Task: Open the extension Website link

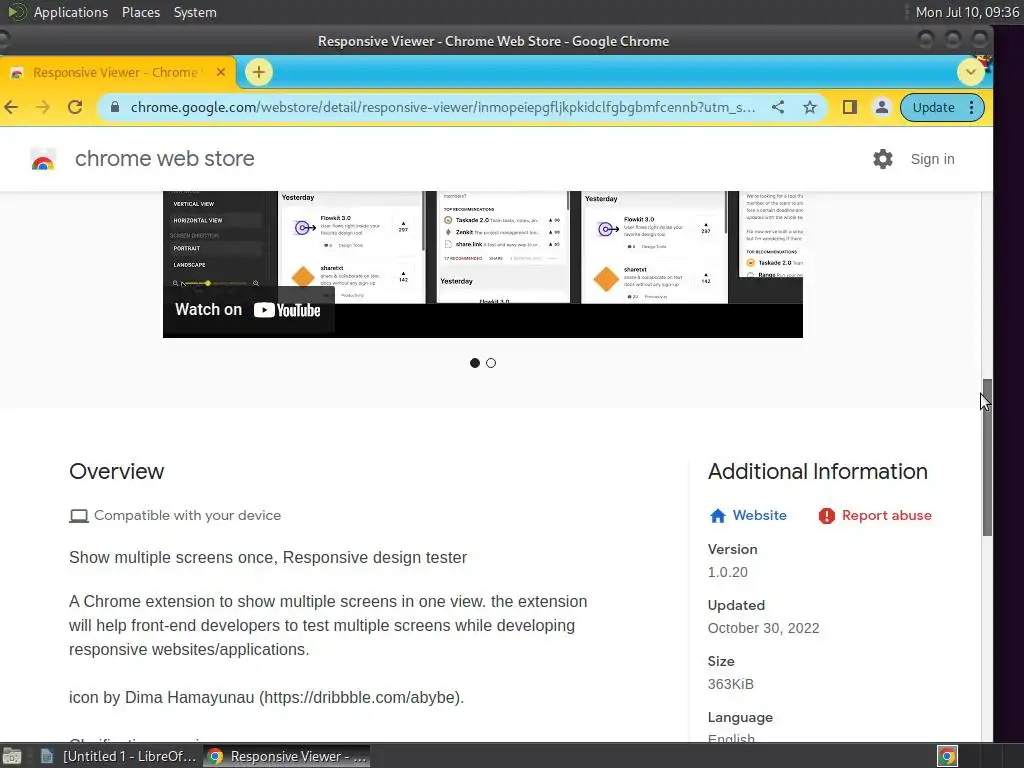Action: coord(760,515)
